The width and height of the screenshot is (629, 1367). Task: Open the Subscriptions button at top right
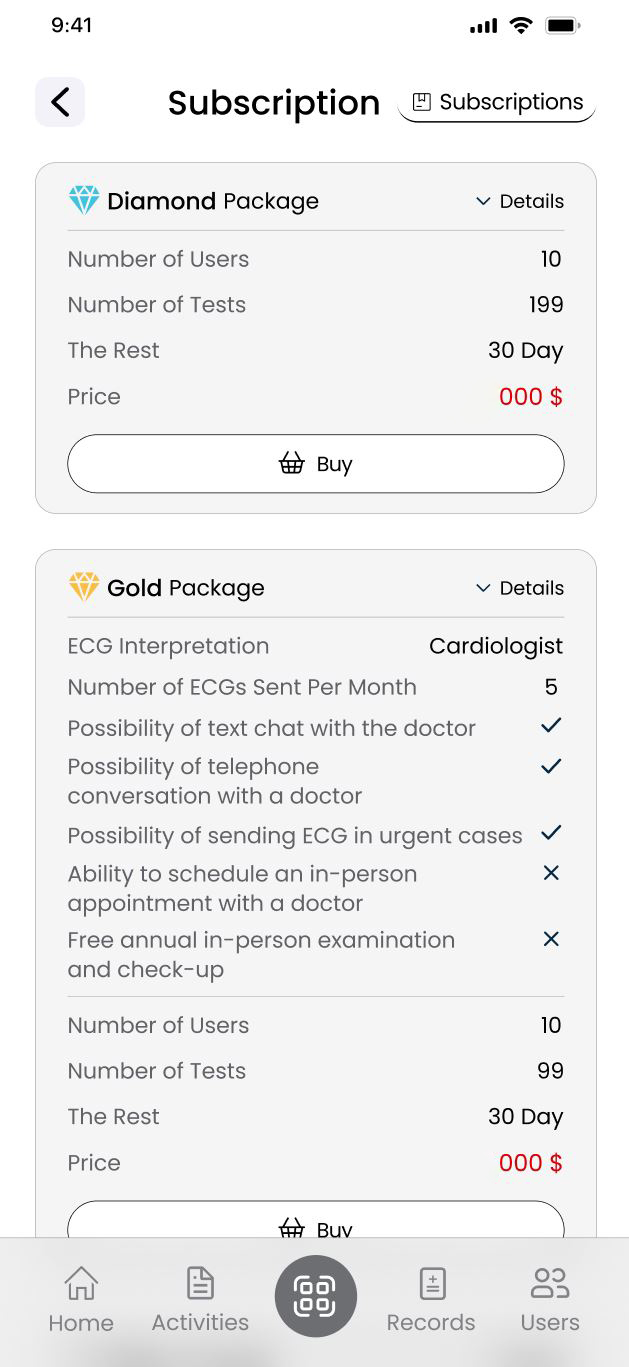497,103
